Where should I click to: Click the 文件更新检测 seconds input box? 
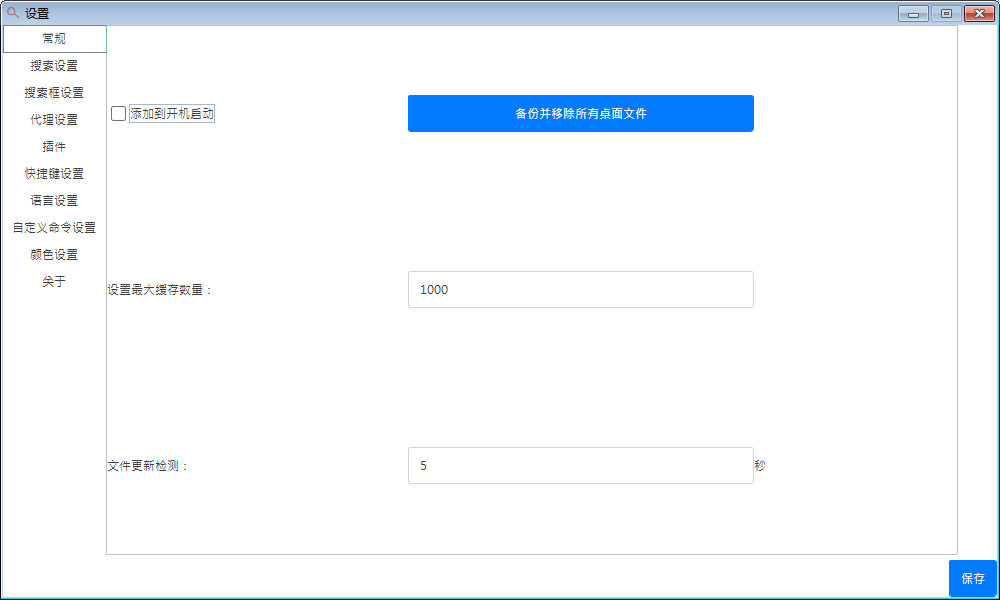coord(580,466)
